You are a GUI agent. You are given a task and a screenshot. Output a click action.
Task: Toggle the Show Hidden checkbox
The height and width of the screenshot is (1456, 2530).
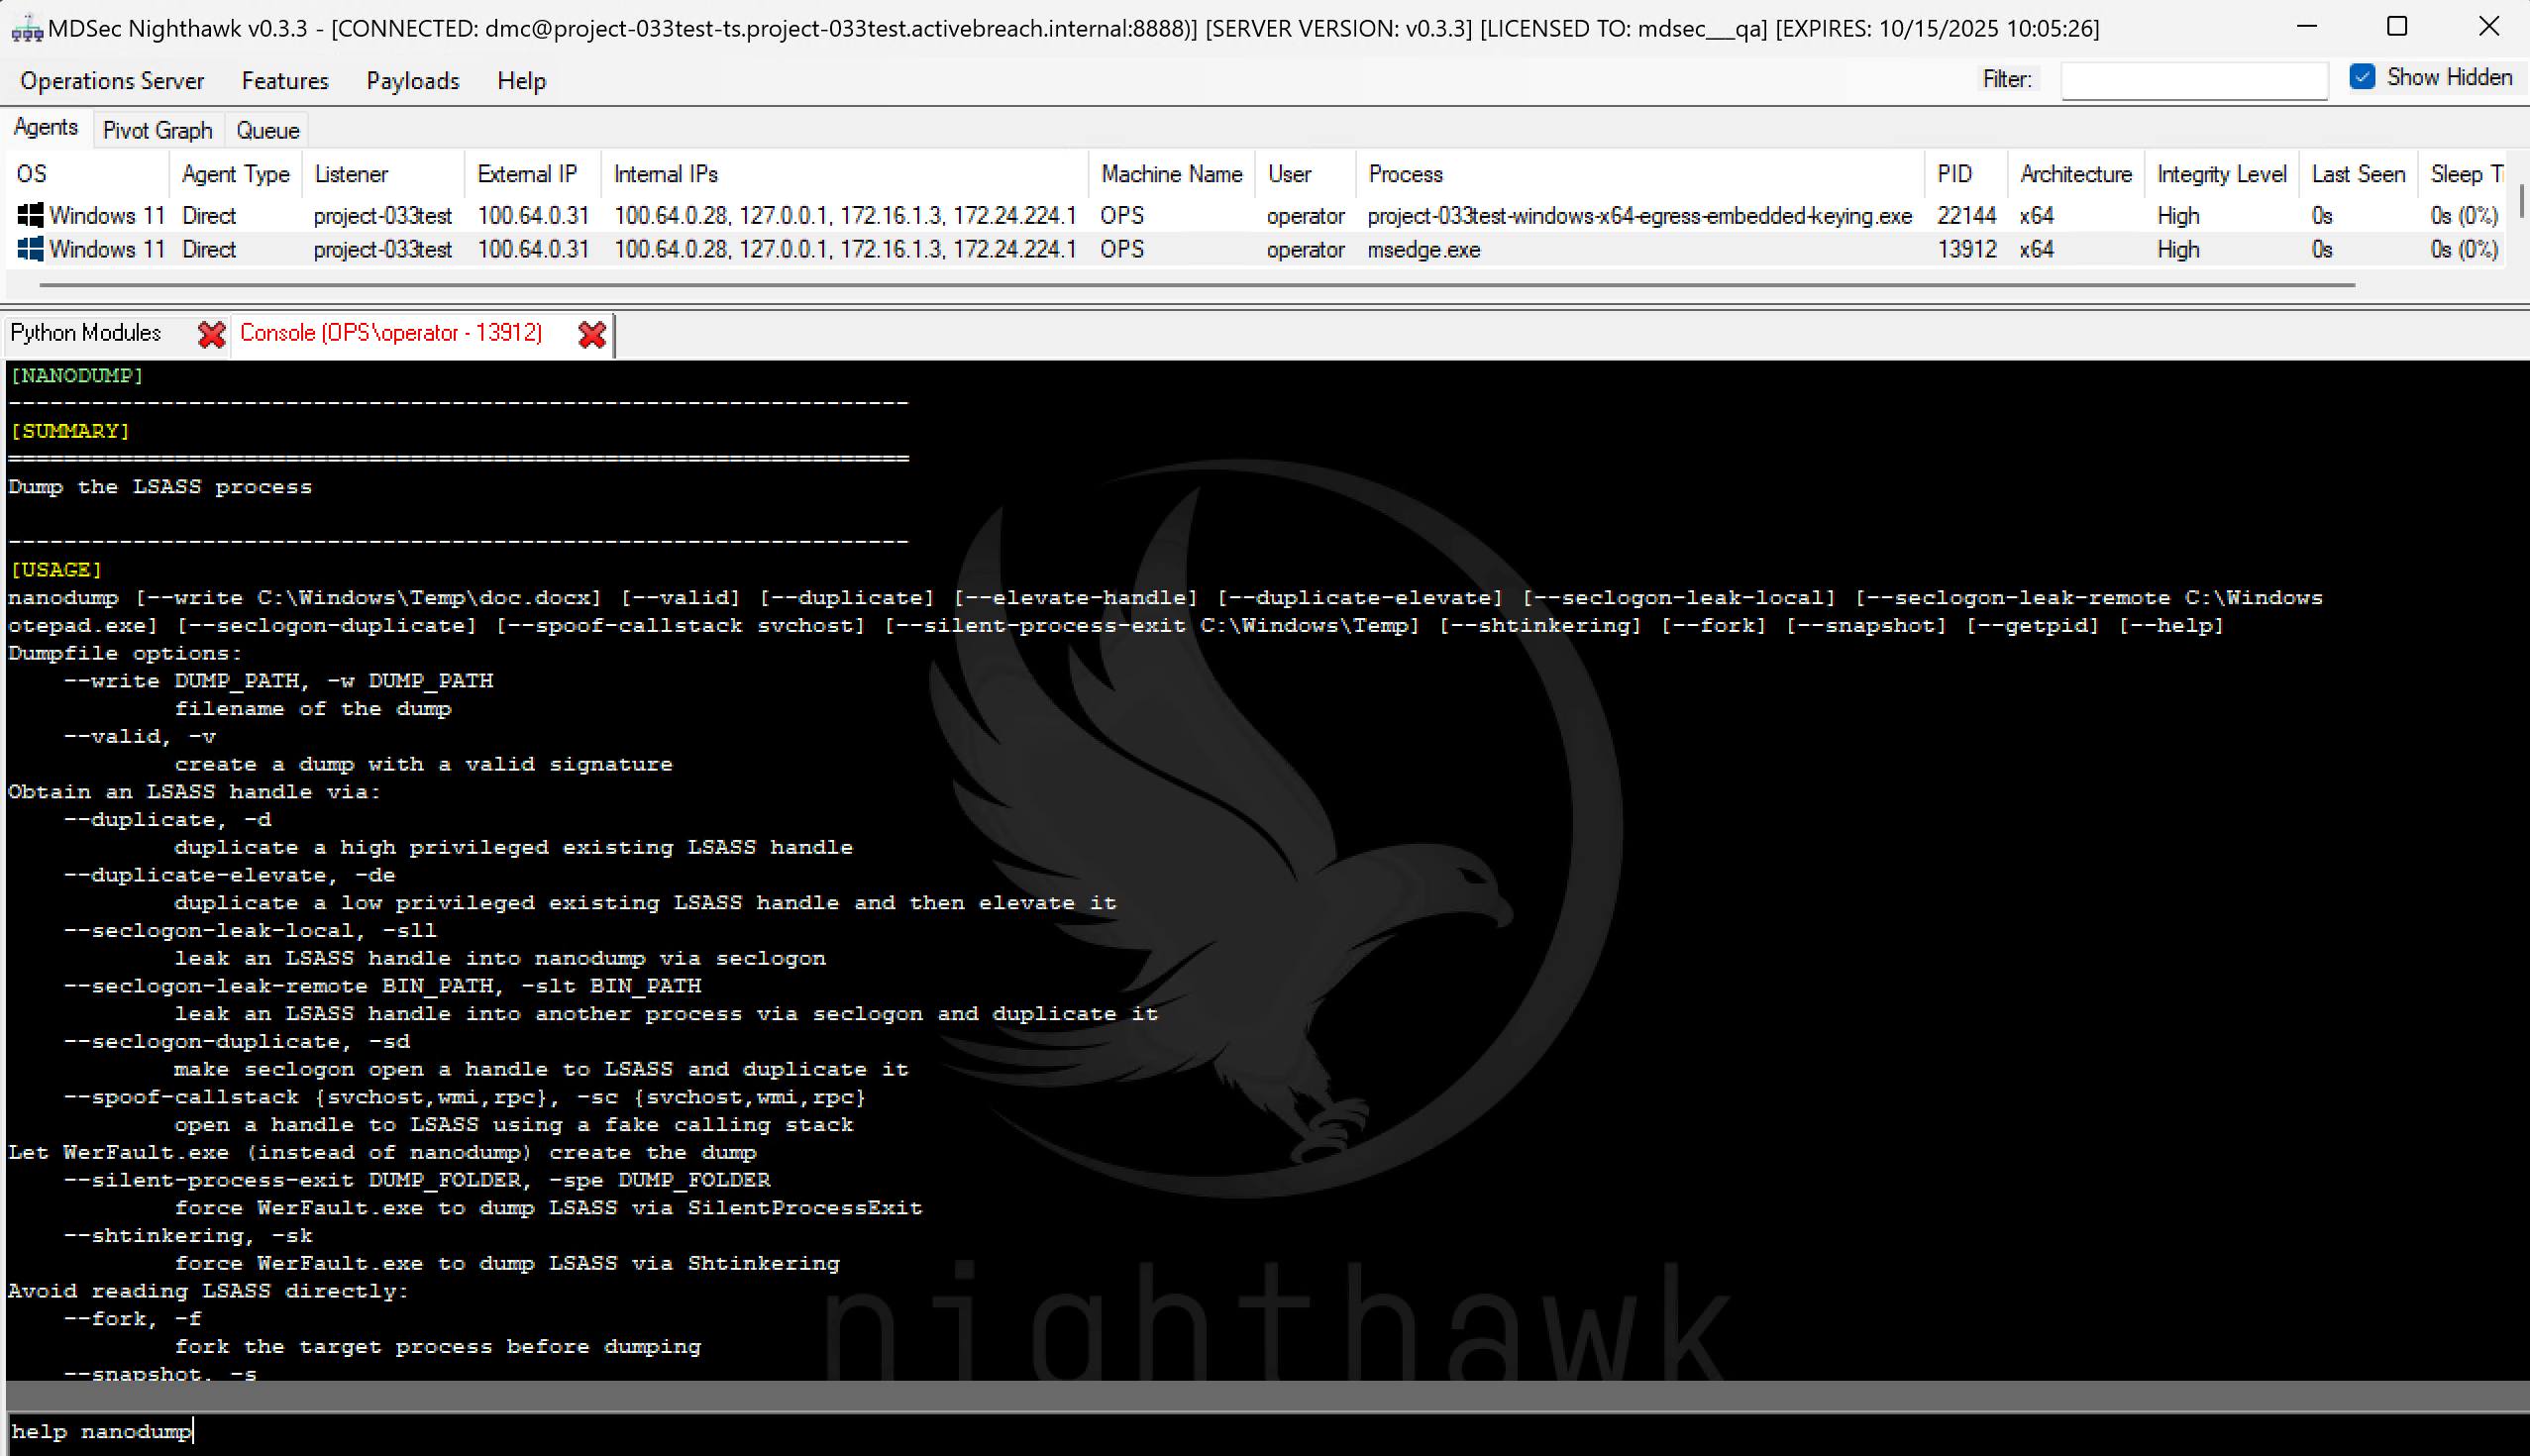pyautogui.click(x=2362, y=77)
